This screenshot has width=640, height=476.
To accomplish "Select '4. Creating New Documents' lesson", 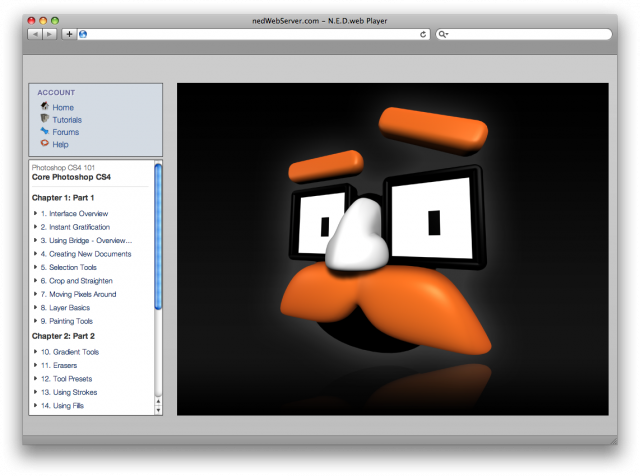I will click(x=86, y=254).
